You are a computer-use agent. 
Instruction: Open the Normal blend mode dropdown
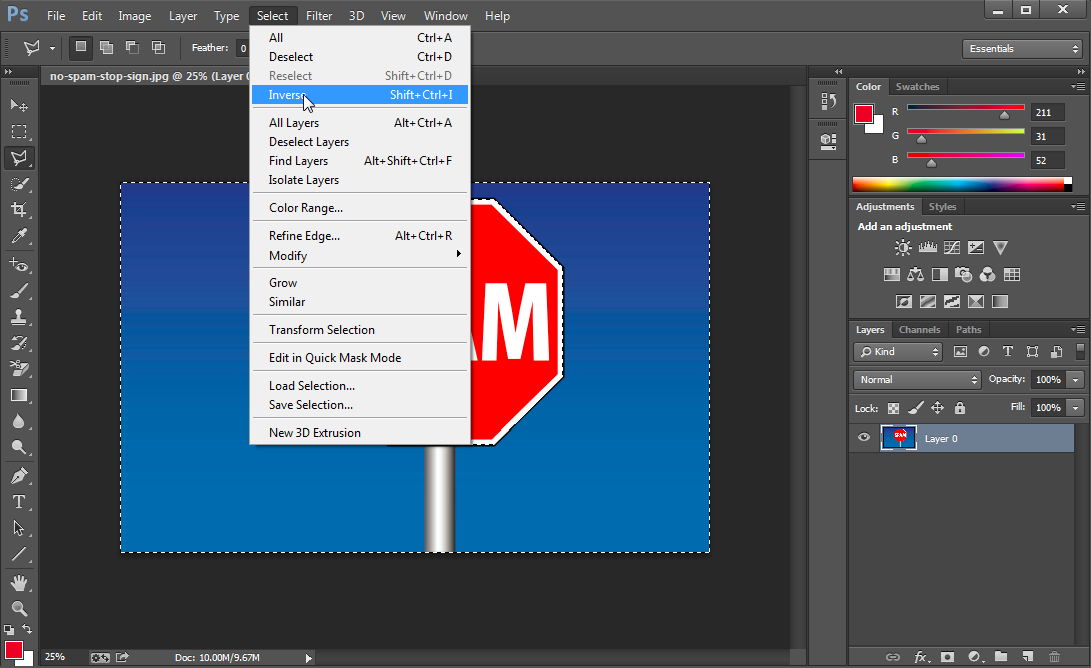click(x=917, y=380)
